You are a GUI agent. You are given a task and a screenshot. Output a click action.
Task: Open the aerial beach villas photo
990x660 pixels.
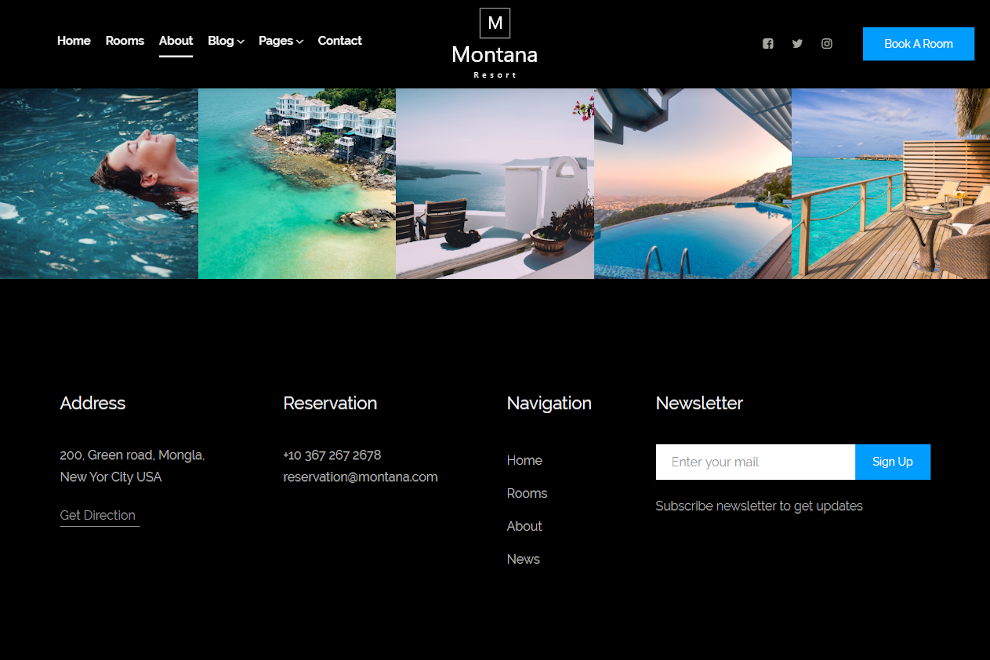(x=297, y=183)
